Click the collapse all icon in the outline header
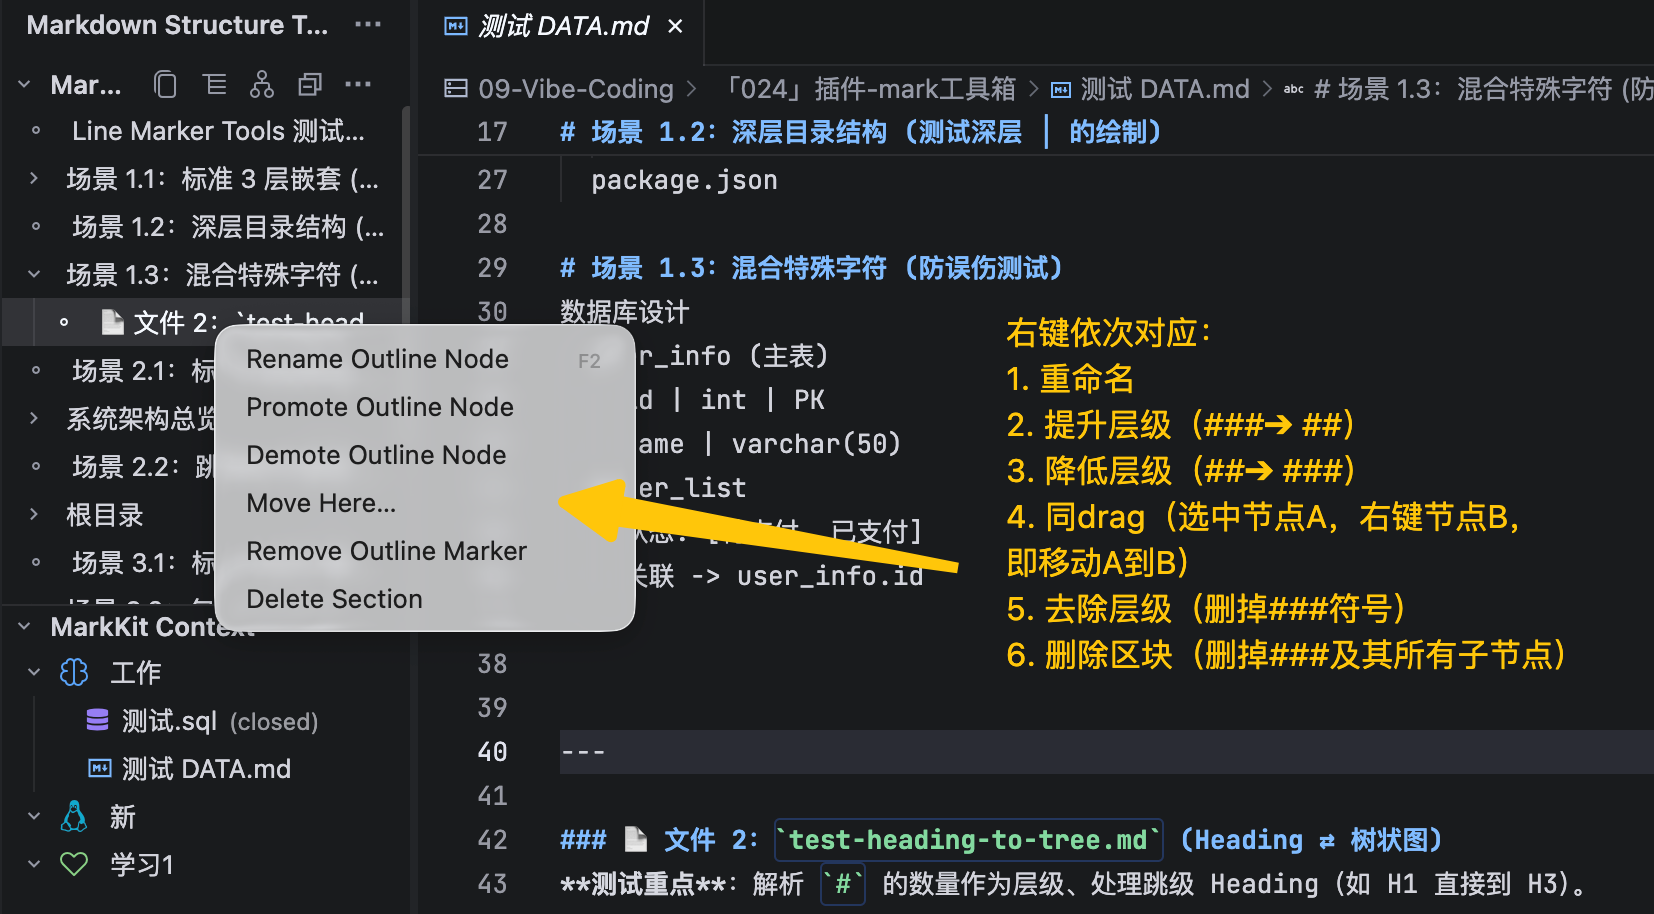This screenshot has height=914, width=1654. 310,85
